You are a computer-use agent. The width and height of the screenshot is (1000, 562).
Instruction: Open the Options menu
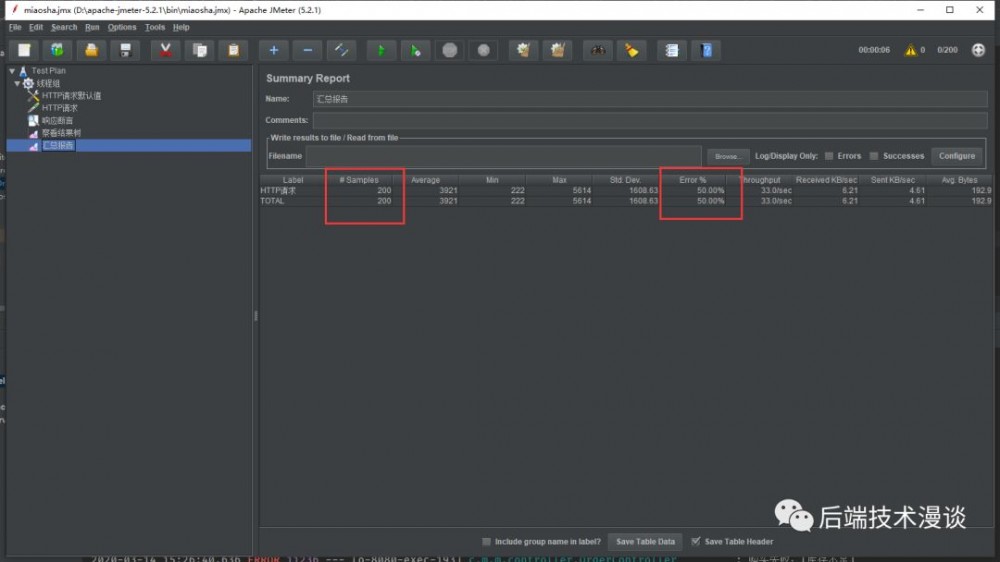(x=122, y=27)
